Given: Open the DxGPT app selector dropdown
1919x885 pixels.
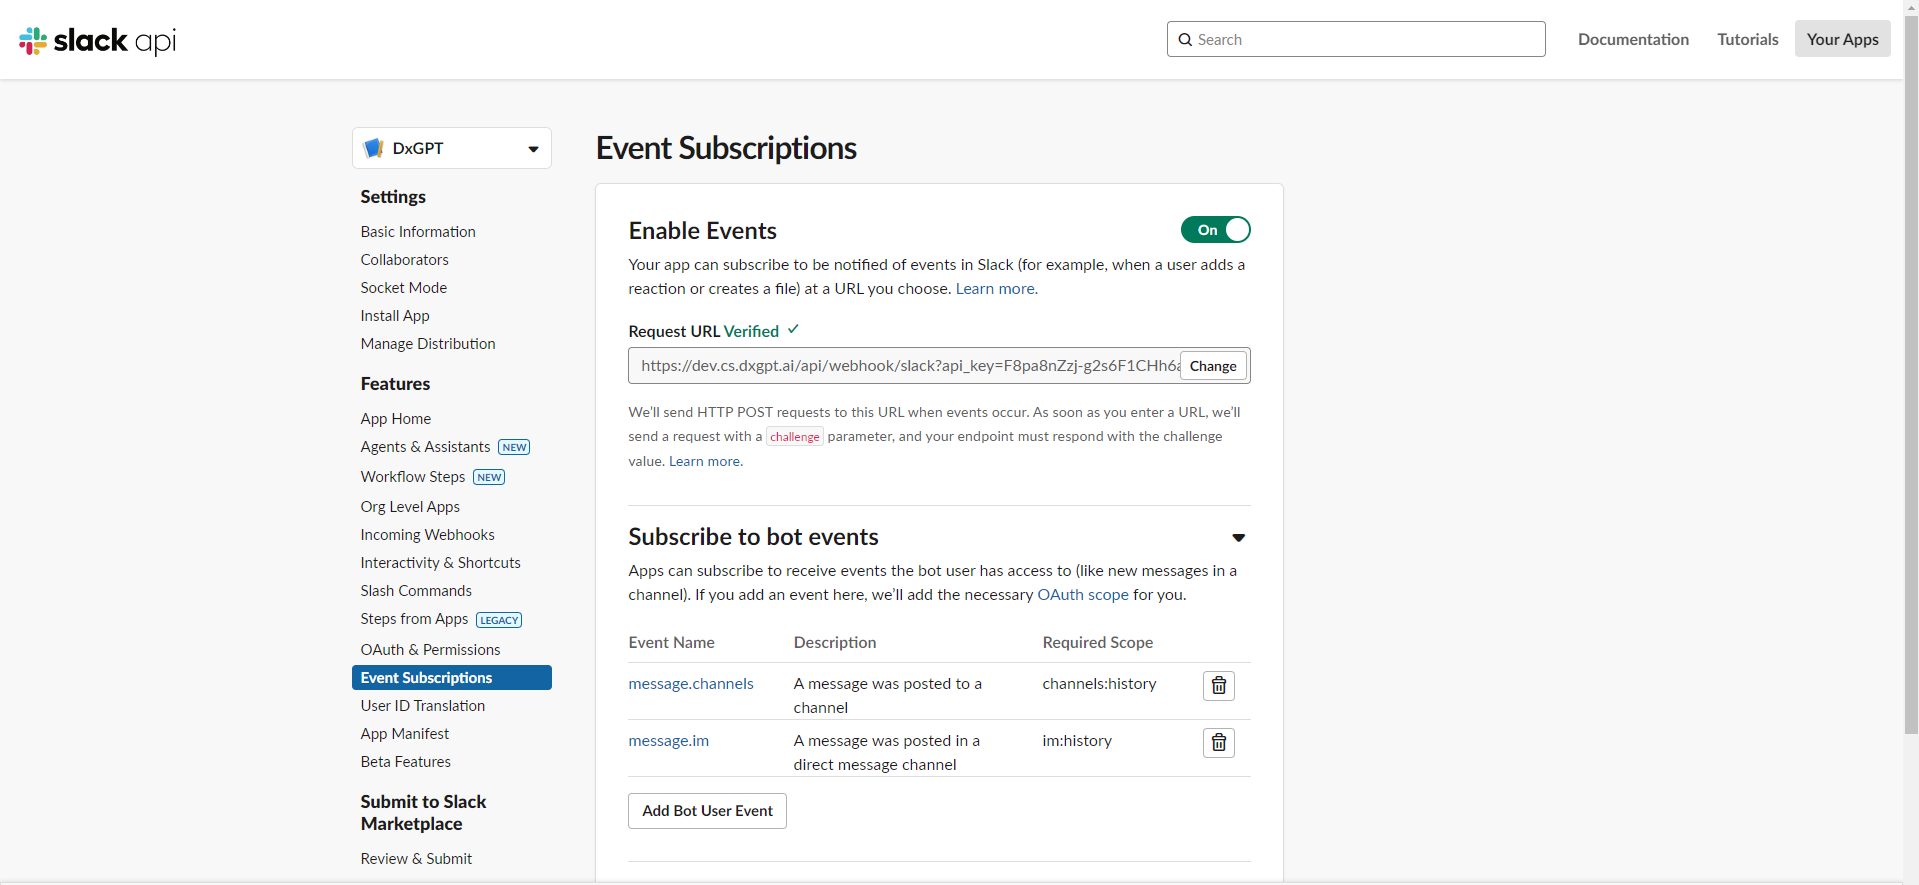Looking at the screenshot, I should tap(452, 148).
